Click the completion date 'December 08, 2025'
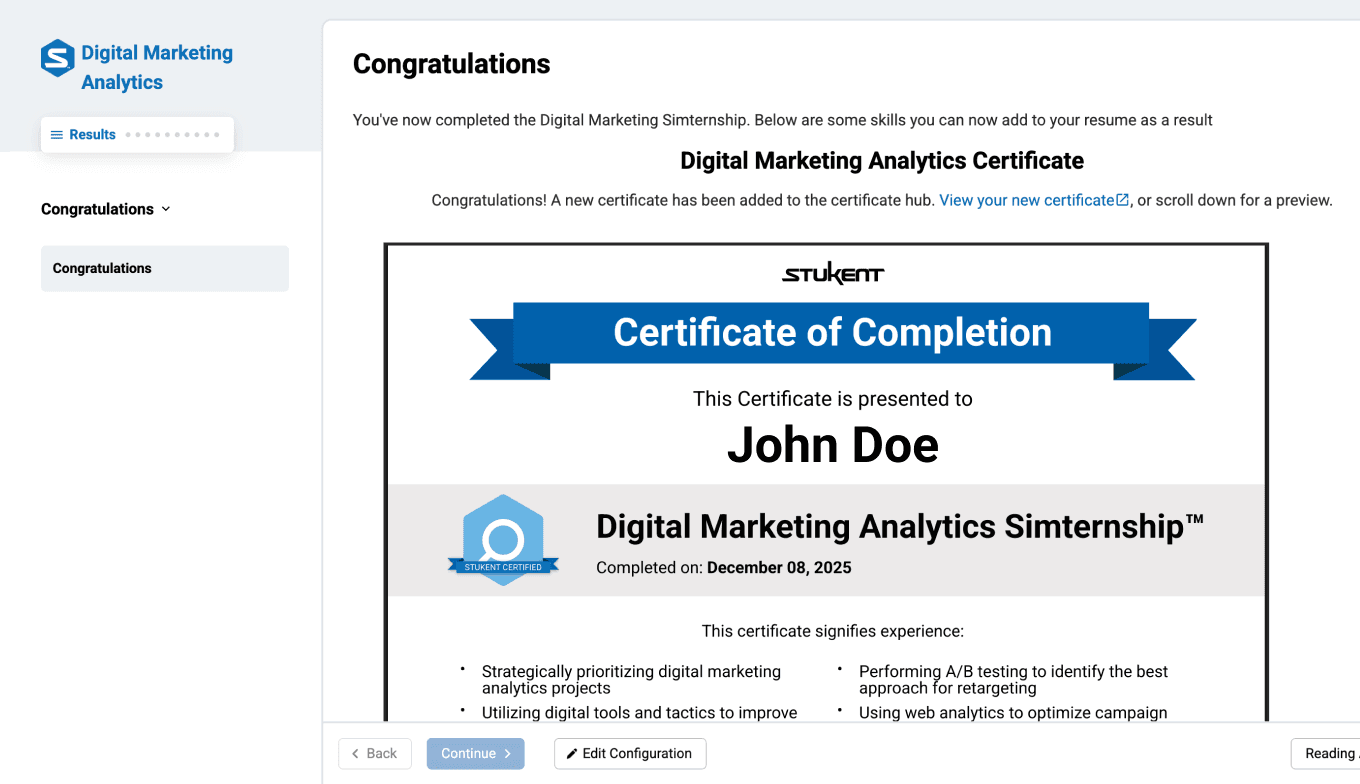1360x784 pixels. coord(779,568)
